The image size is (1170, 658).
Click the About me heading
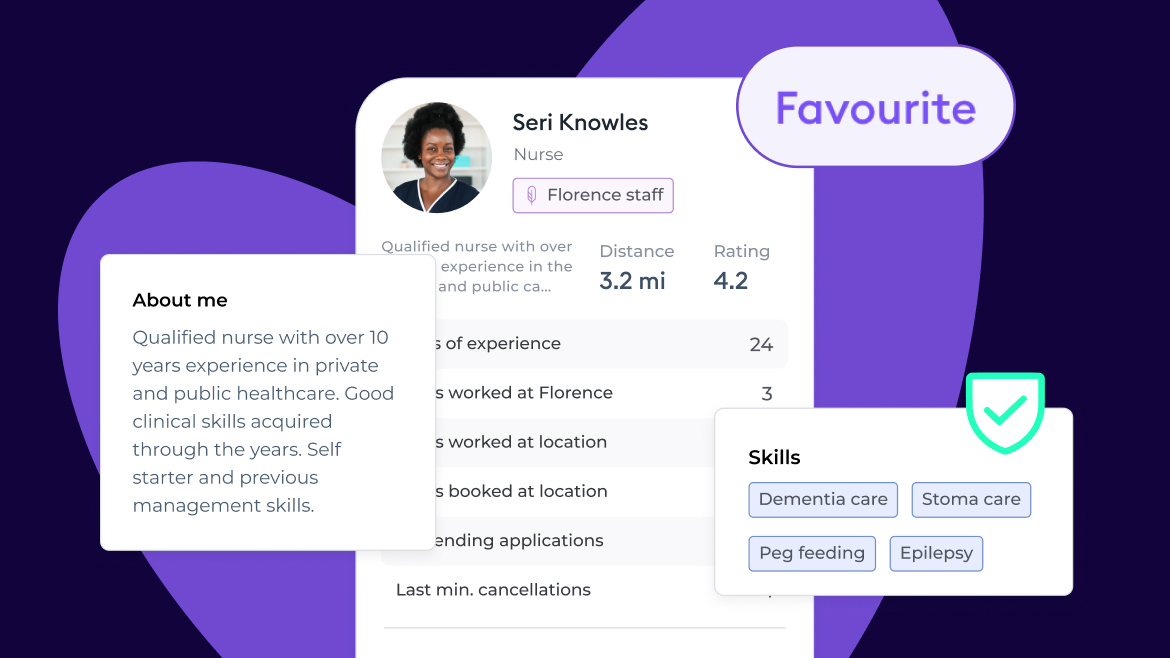pos(180,300)
